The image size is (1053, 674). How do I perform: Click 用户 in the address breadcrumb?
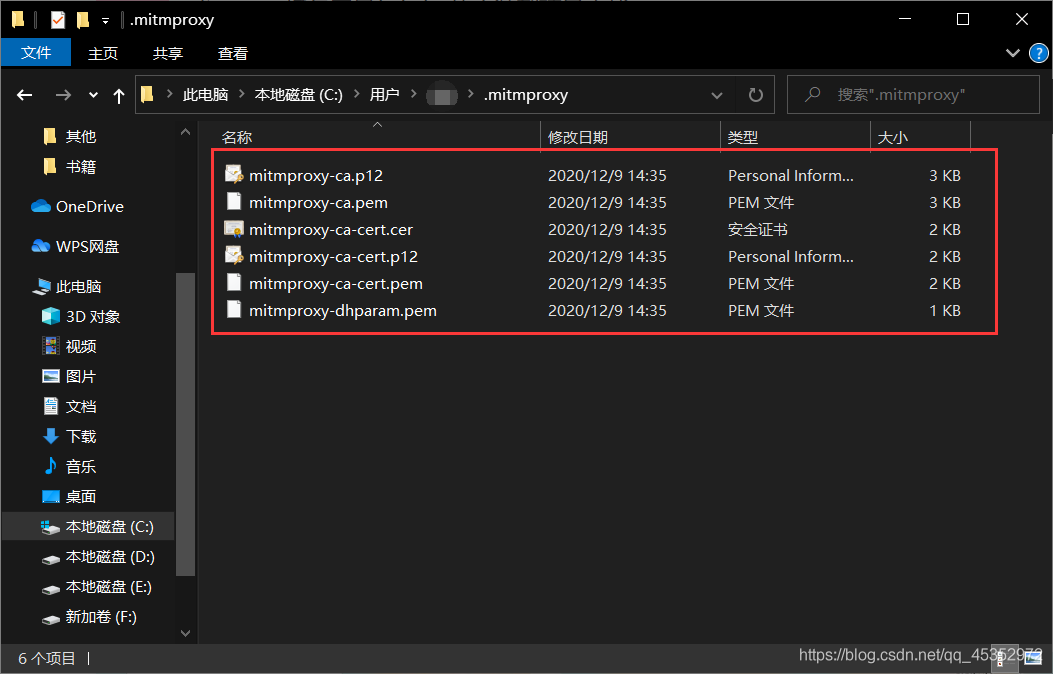pyautogui.click(x=384, y=95)
